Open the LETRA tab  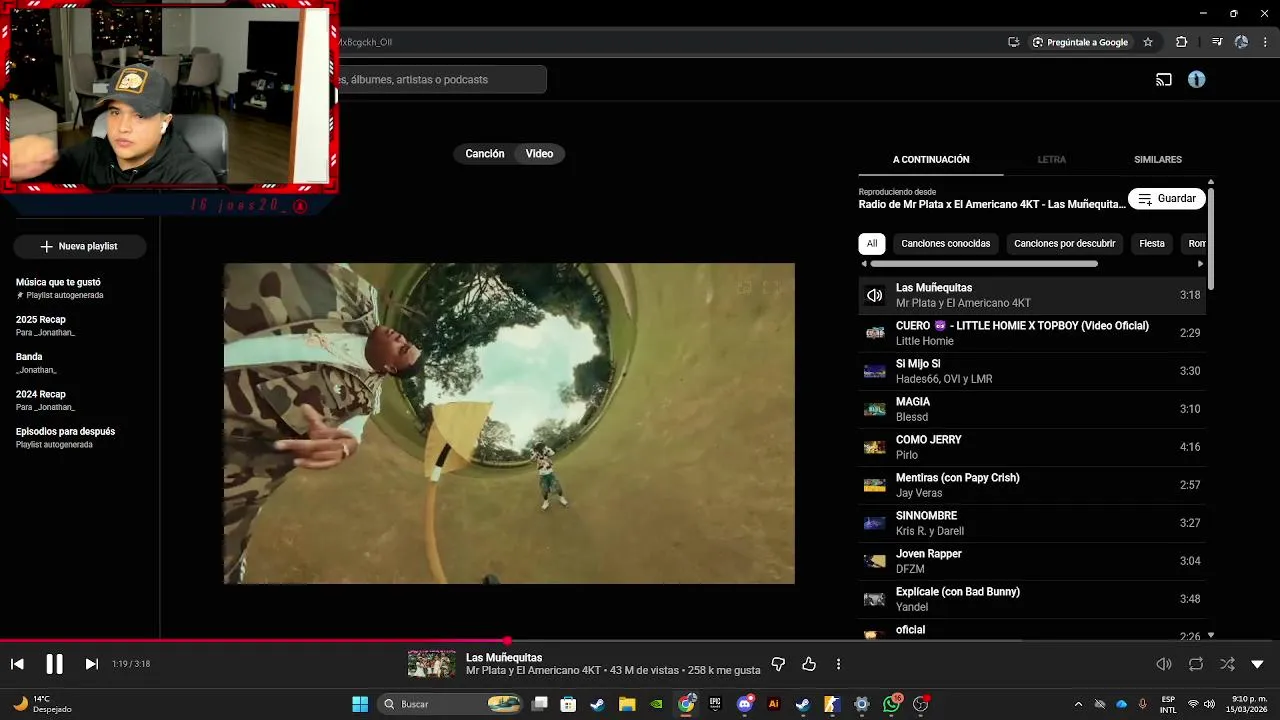tap(1051, 160)
